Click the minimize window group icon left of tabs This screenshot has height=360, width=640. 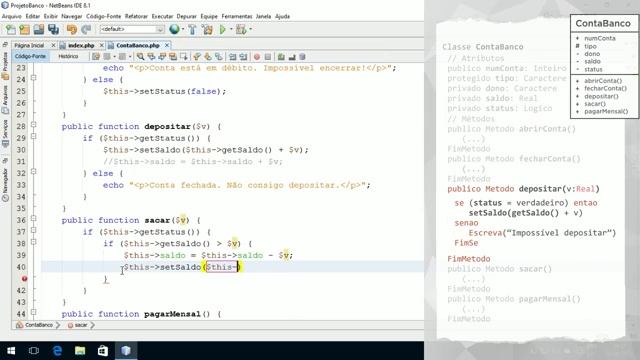click(x=5, y=45)
